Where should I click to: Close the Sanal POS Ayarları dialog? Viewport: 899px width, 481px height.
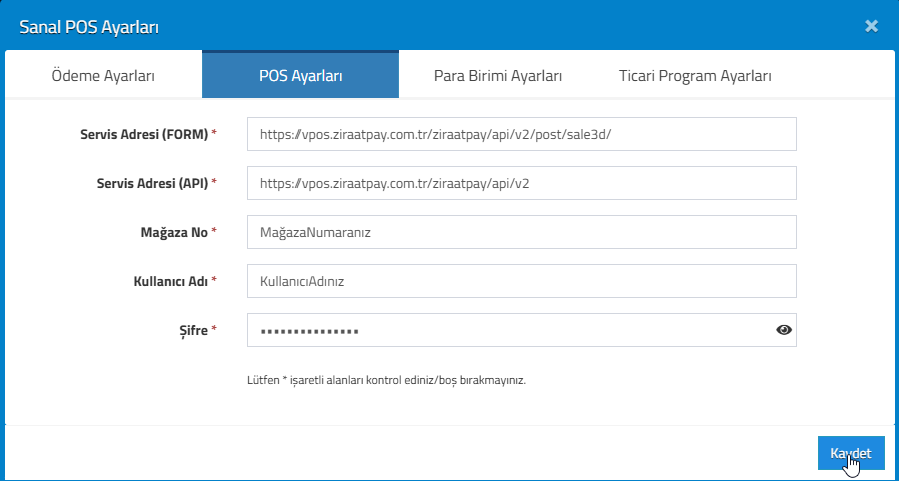click(871, 26)
